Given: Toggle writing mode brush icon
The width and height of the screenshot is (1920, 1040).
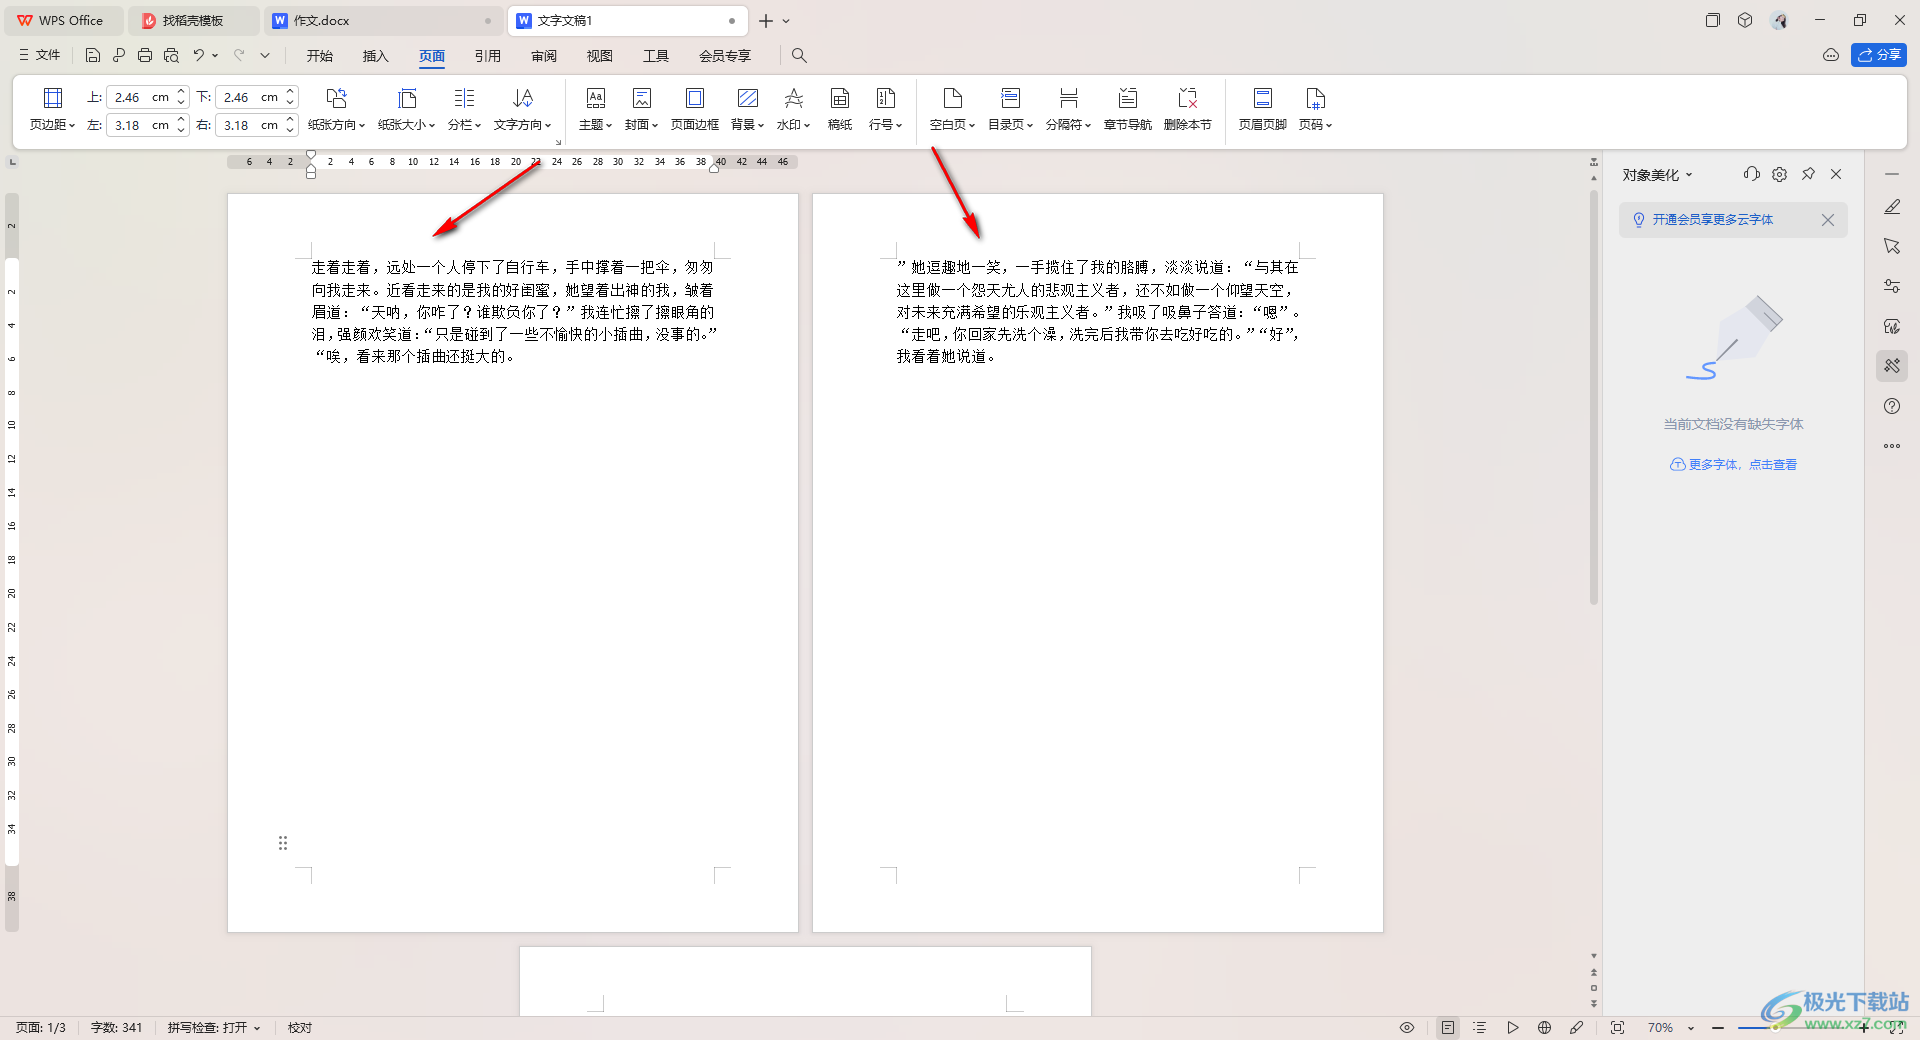Looking at the screenshot, I should pos(1577,1027).
